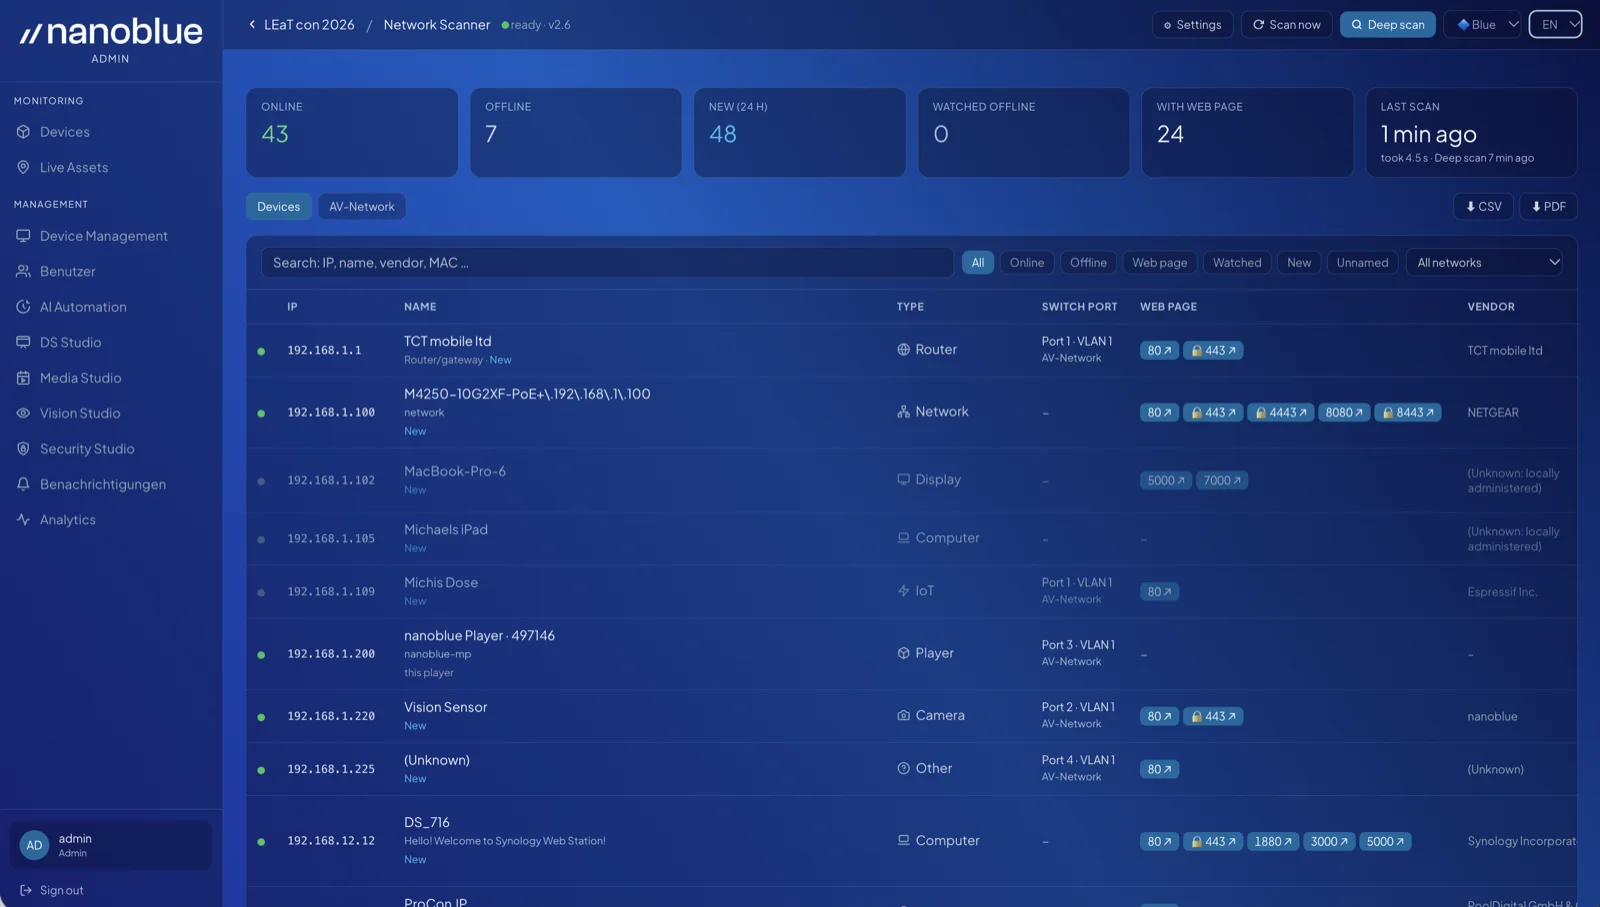Open port 5000 for MacBook-Pro-6

click(1166, 481)
